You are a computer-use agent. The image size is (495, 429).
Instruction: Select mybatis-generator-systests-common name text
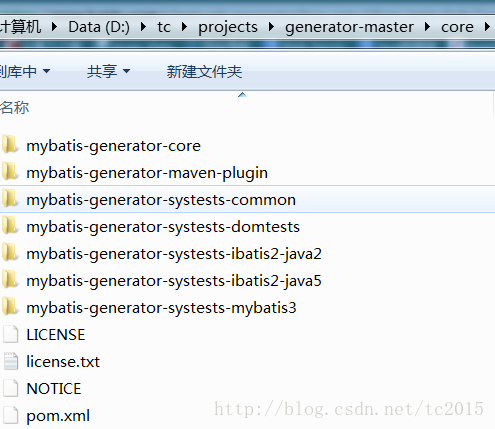161,200
